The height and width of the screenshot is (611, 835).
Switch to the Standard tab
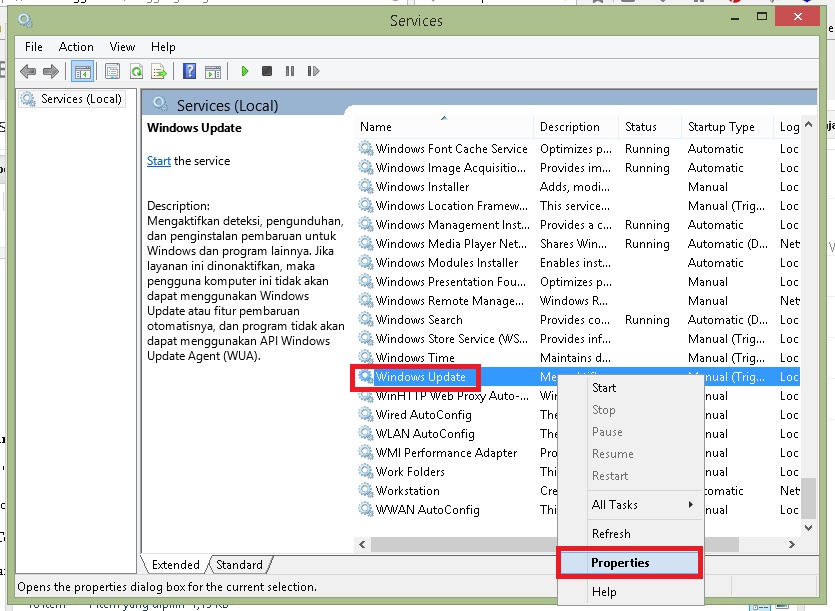click(x=240, y=564)
